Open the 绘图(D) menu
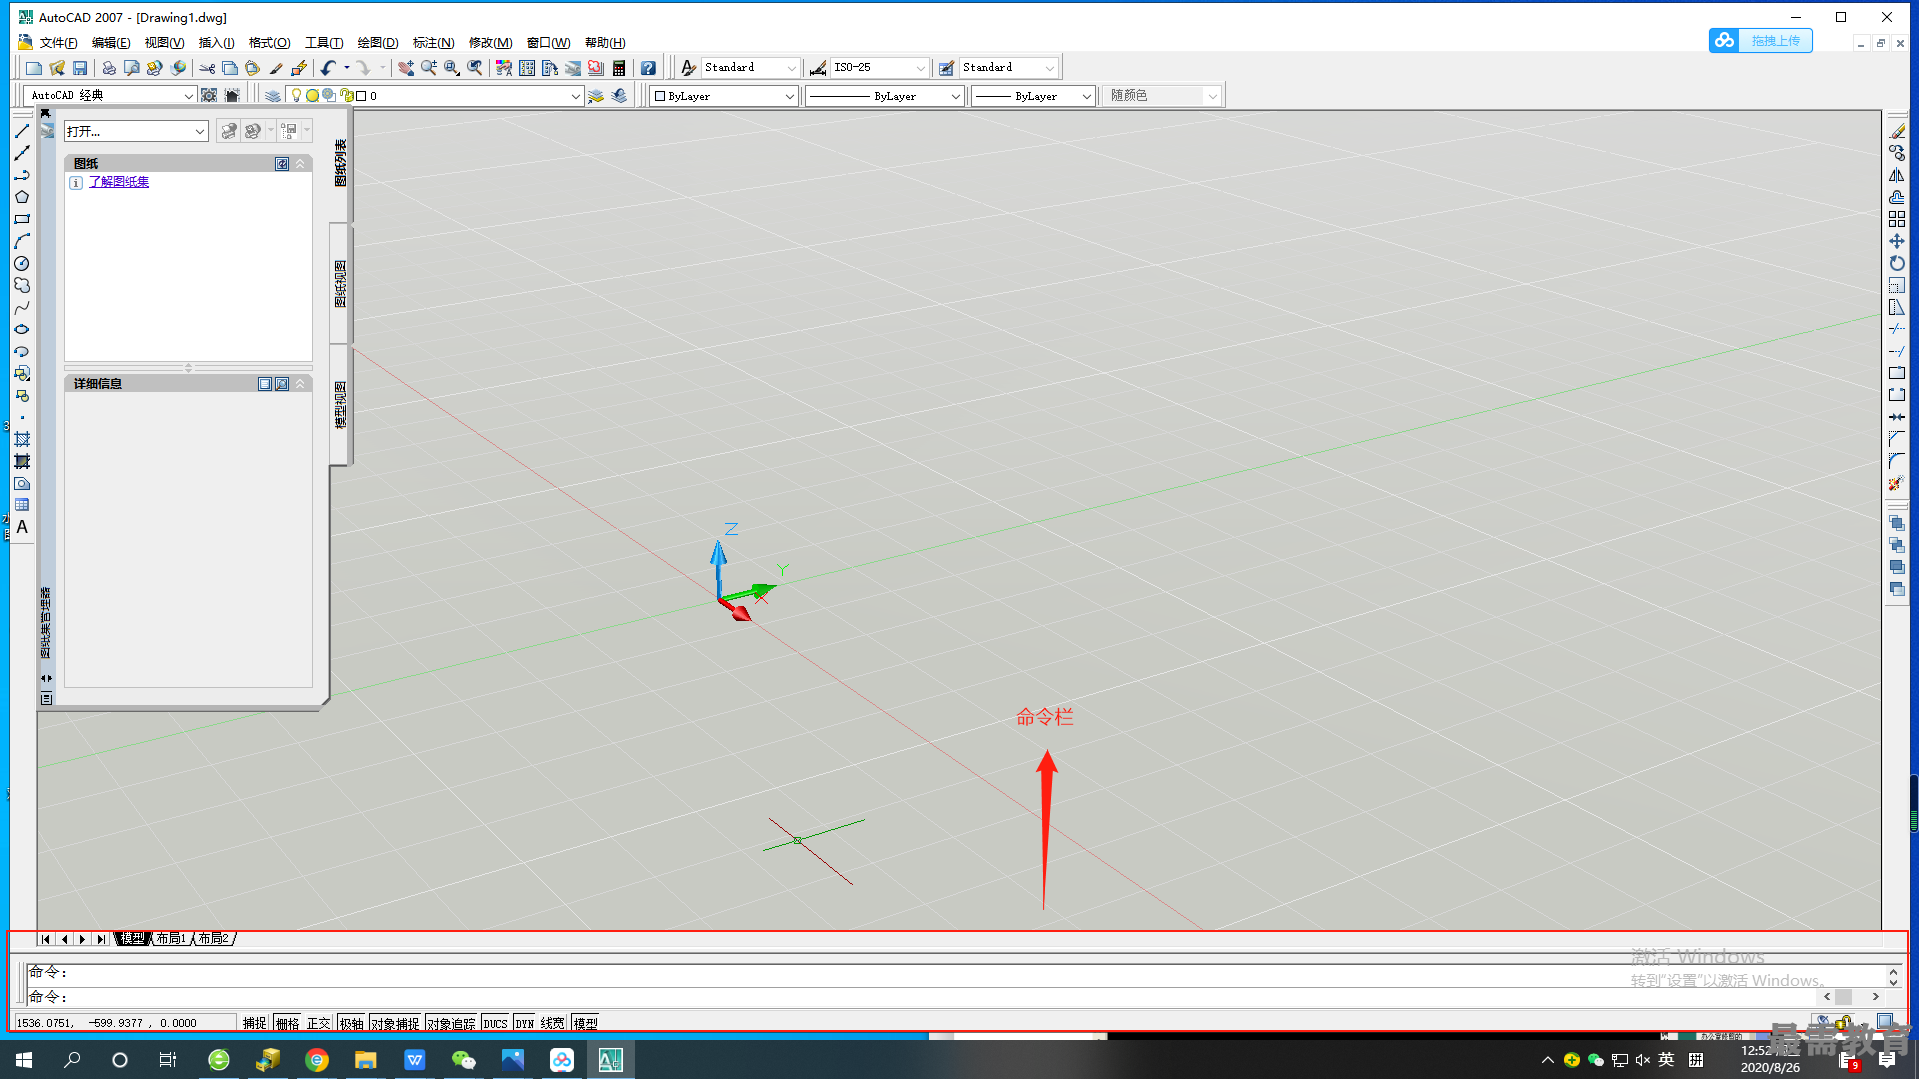 pyautogui.click(x=378, y=42)
